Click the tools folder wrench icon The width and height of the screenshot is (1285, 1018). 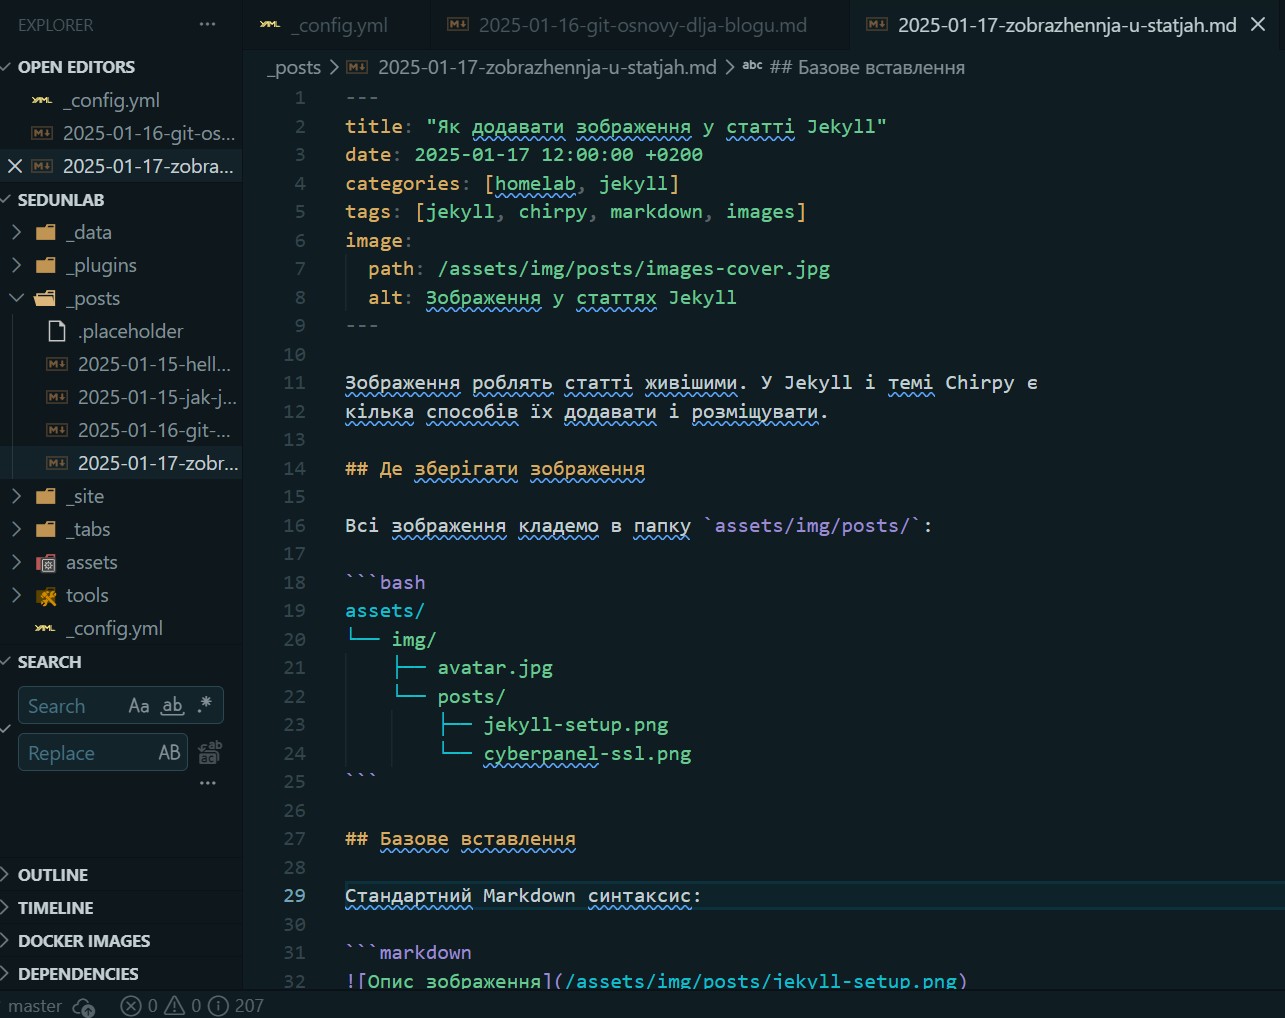pos(46,596)
